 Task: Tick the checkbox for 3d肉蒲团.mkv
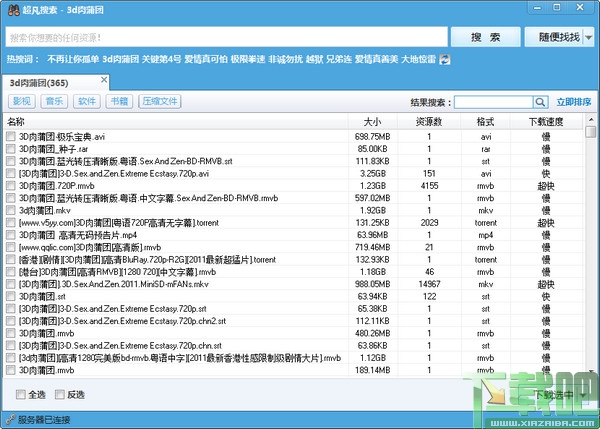(11, 210)
